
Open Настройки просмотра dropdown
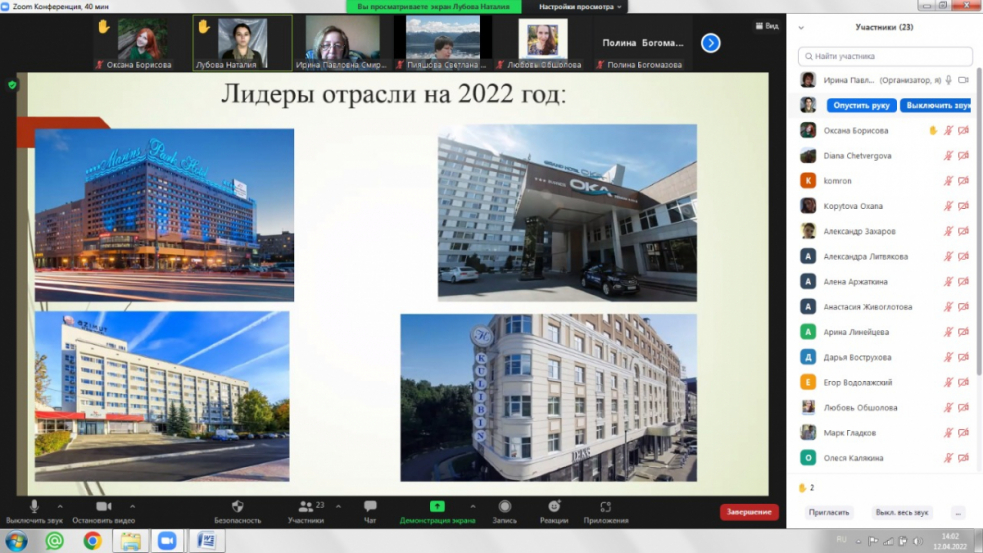point(580,7)
